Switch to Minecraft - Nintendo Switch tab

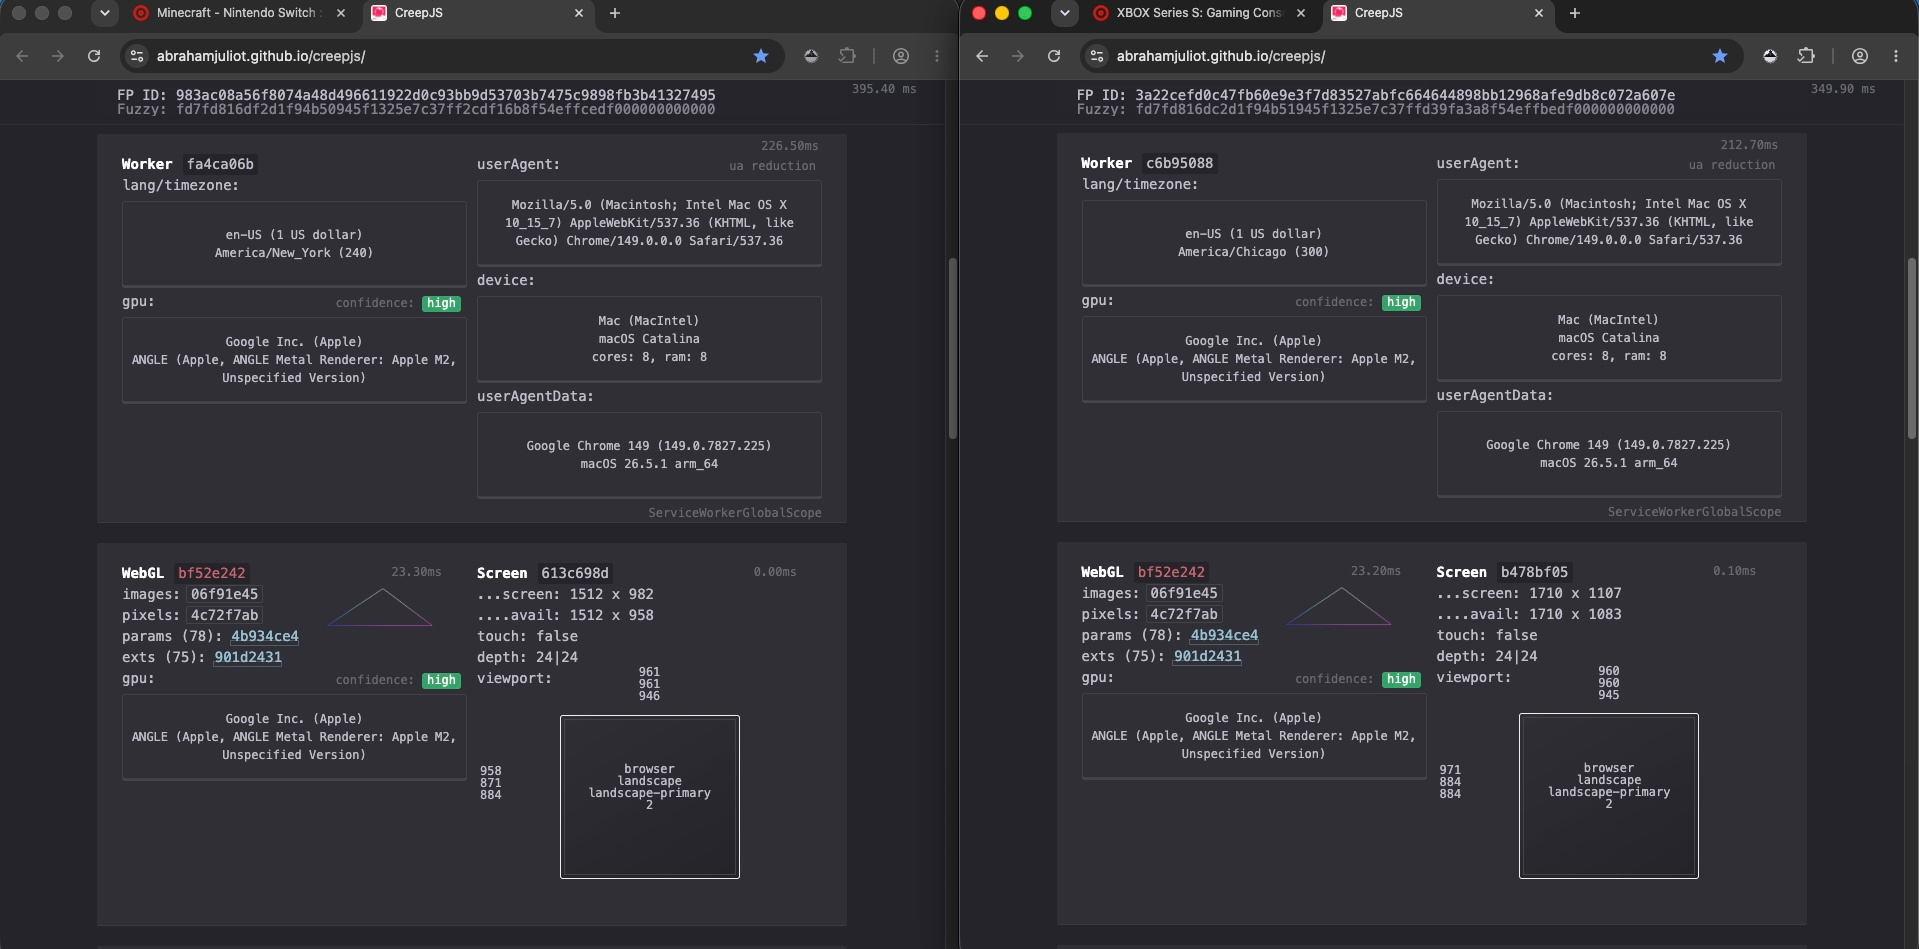[x=238, y=13]
